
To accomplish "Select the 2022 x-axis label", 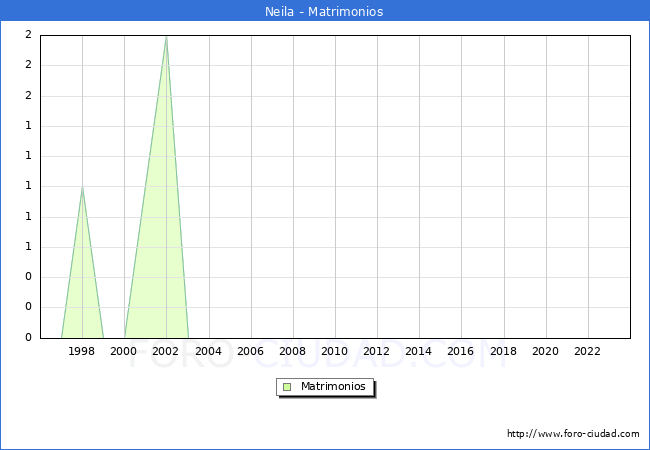I will click(587, 351).
